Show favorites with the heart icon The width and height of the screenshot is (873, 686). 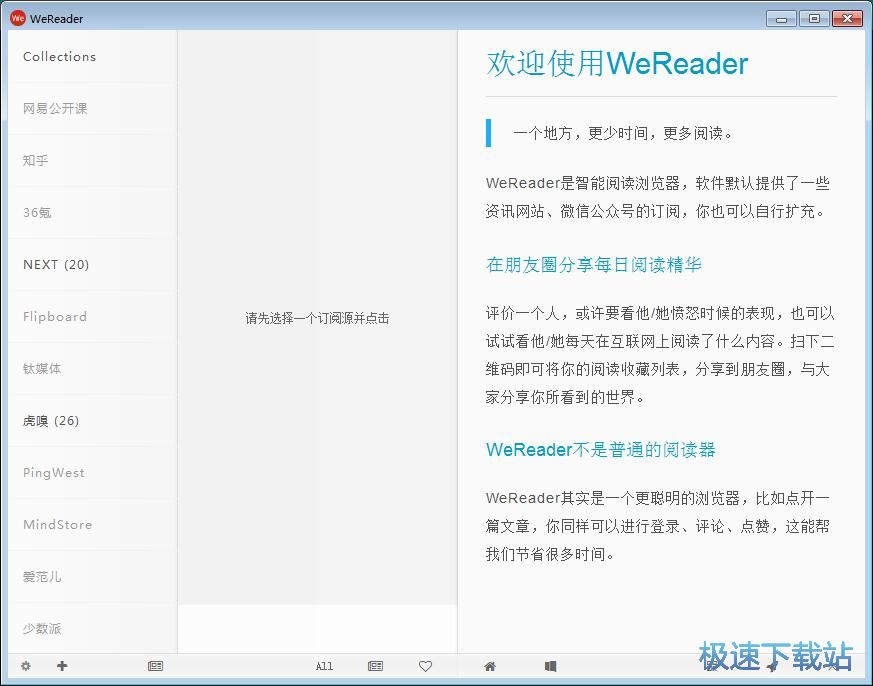click(x=425, y=666)
